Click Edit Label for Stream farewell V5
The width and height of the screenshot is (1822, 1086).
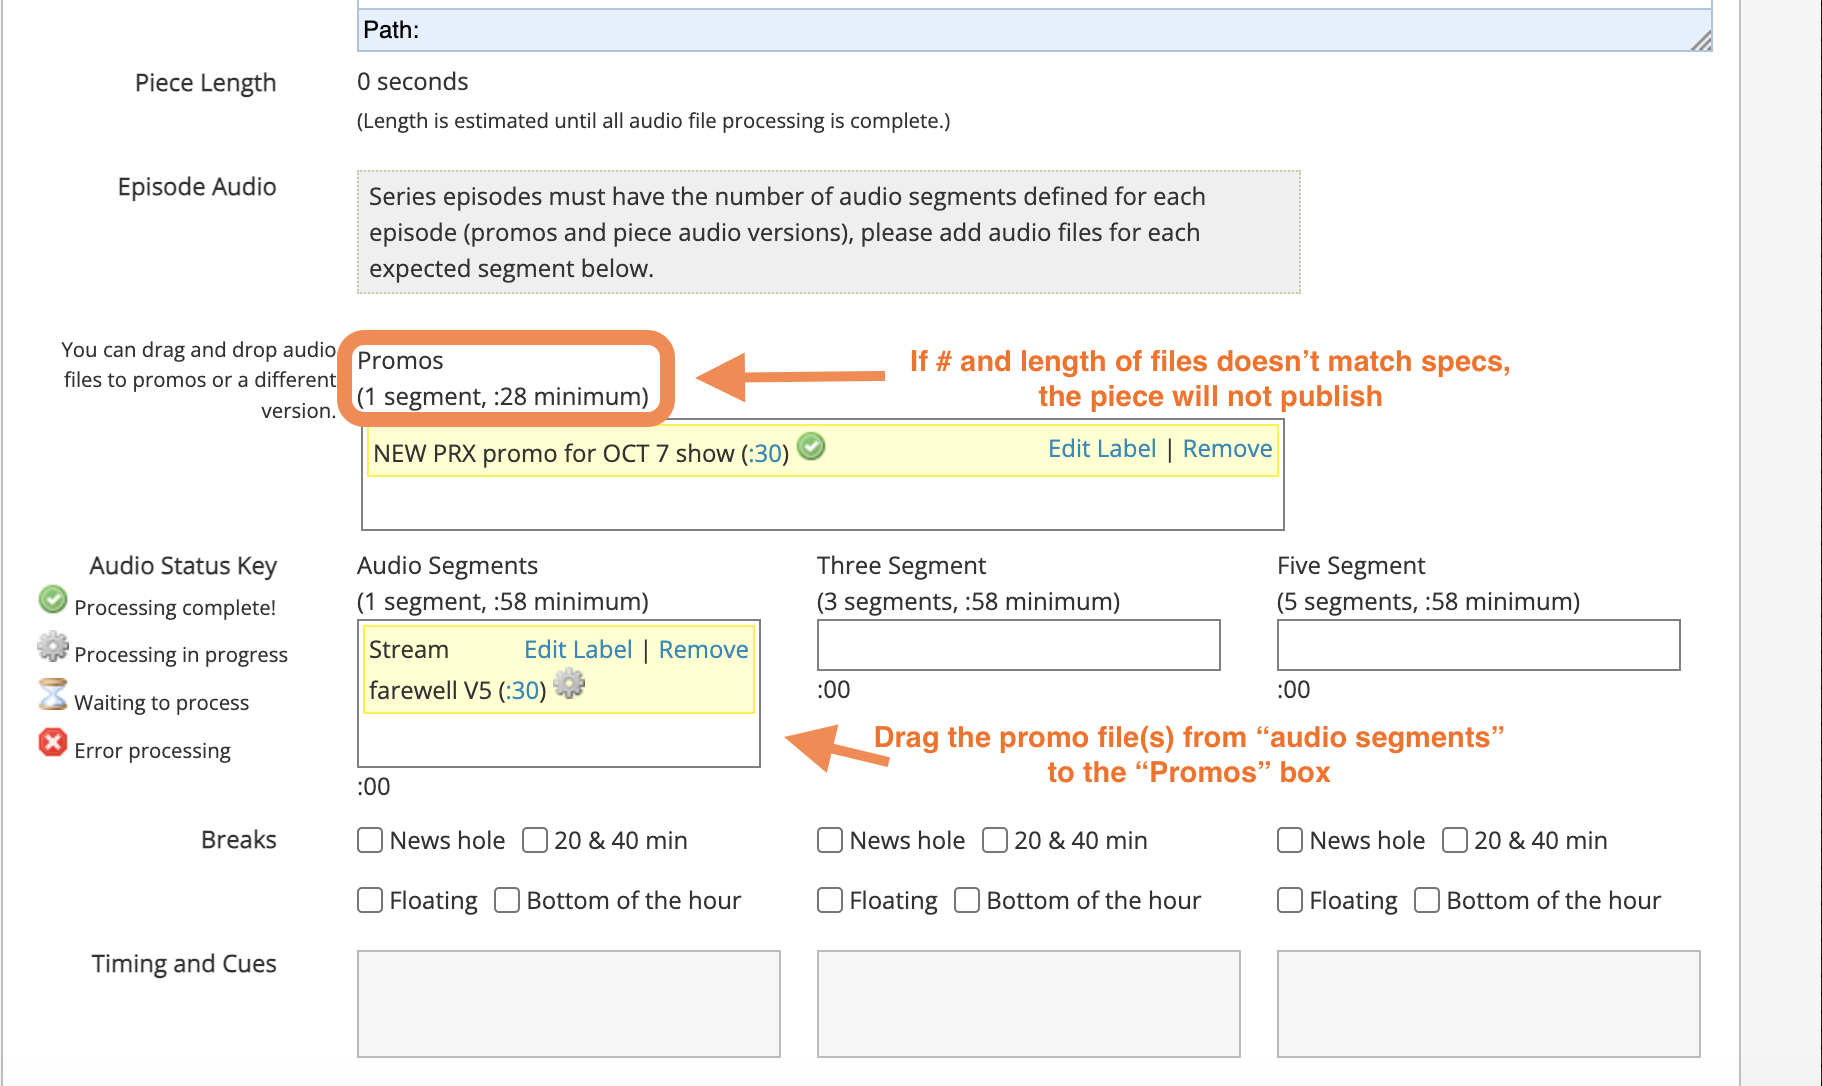point(578,650)
